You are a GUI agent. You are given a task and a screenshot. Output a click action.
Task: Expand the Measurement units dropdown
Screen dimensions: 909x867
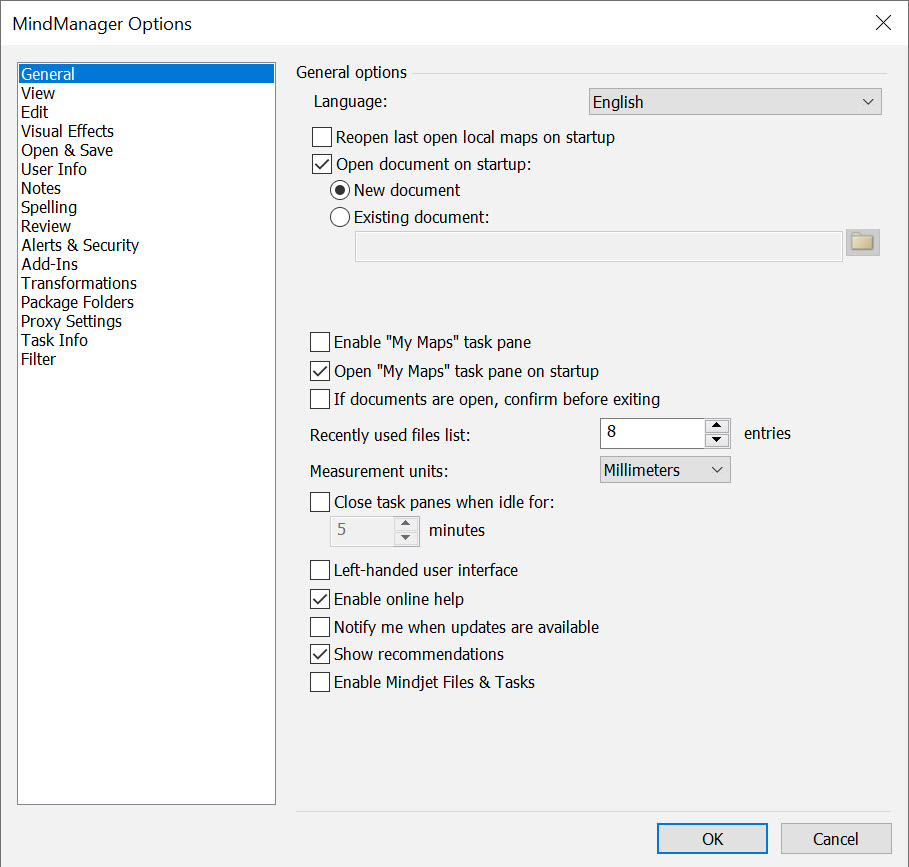(665, 470)
